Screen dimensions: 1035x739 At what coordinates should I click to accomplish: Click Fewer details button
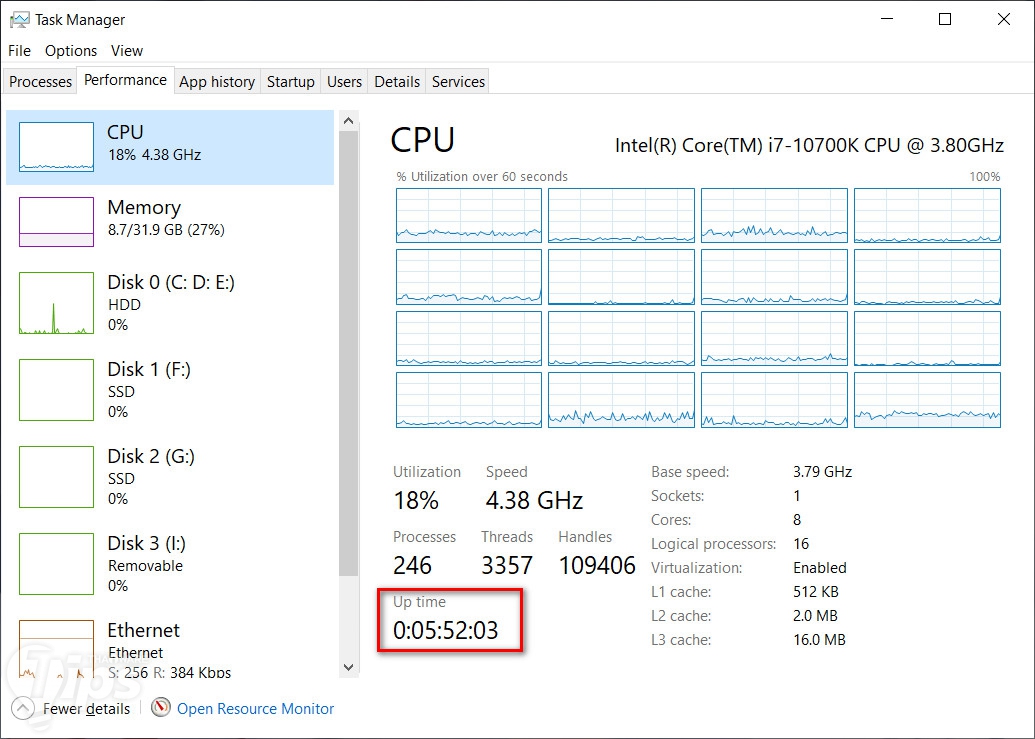point(71,709)
